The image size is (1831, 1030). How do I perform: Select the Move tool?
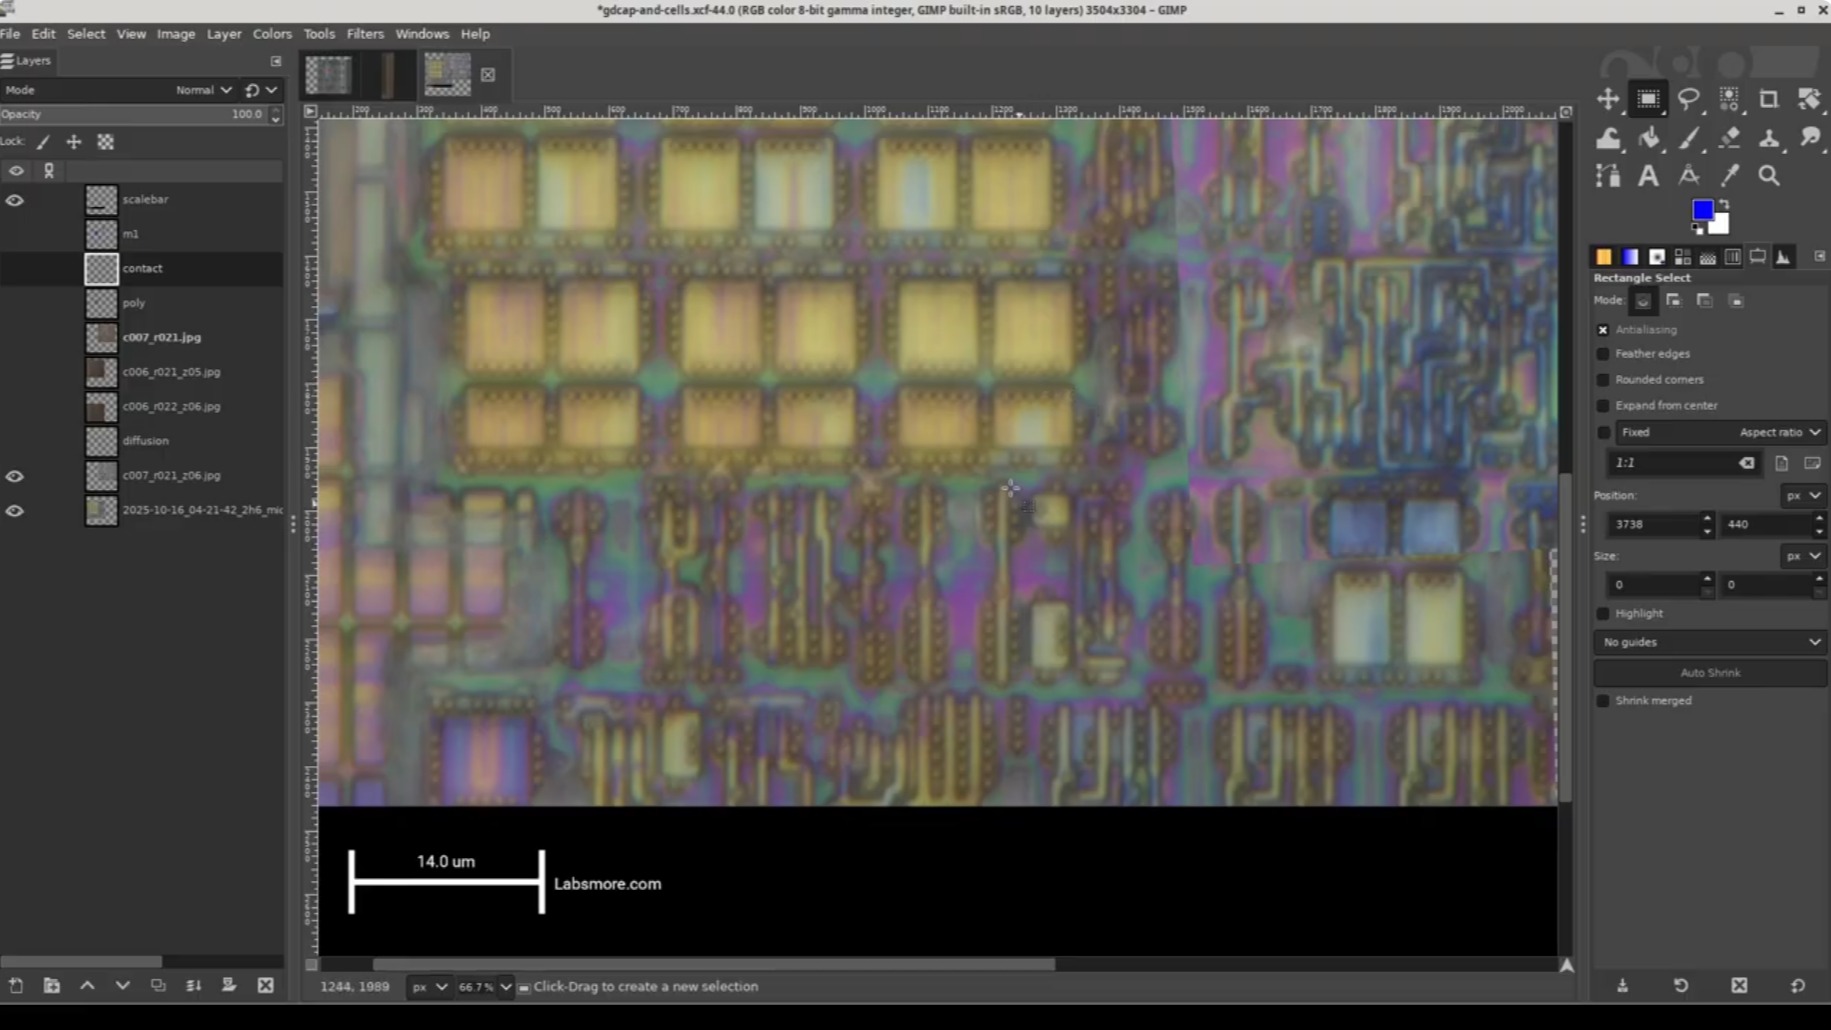click(1607, 99)
